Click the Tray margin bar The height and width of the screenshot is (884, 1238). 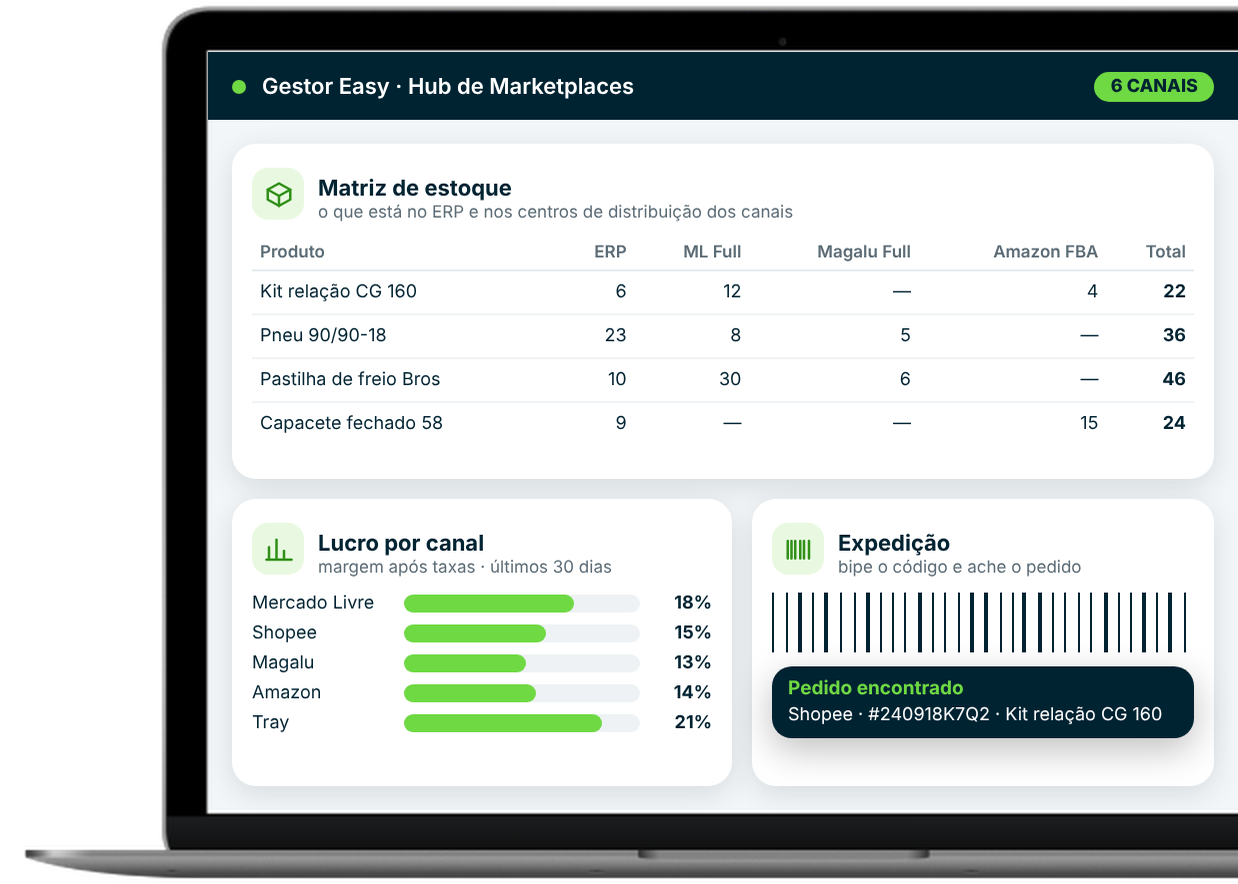522,724
